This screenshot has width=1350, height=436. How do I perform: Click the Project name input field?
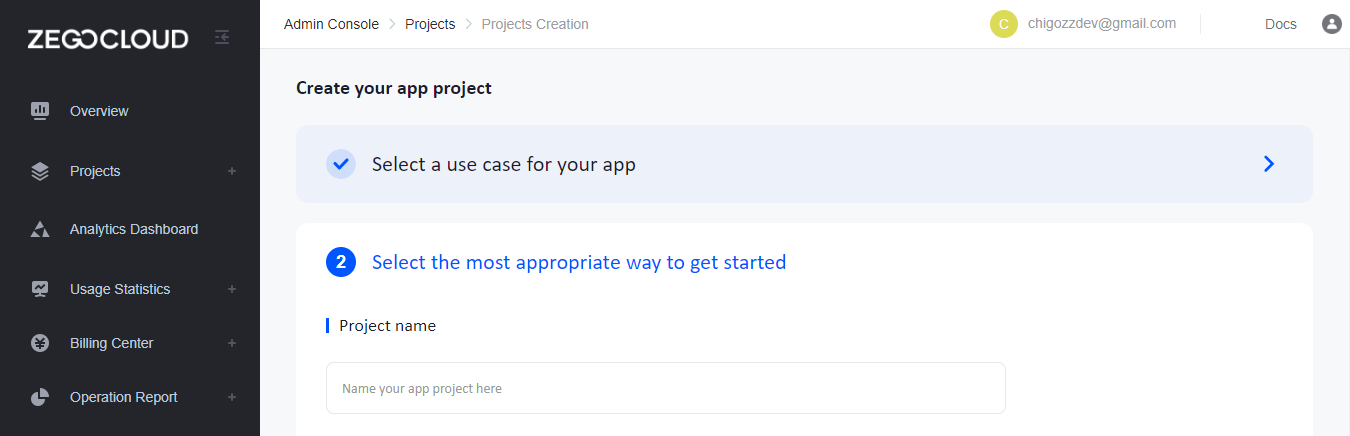point(666,388)
